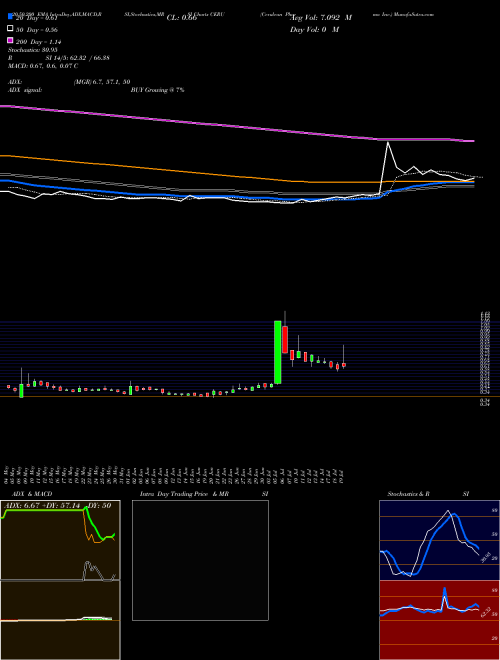The image size is (500, 660).
Task: Select the '(MGR) 6.7, 57.1, 50' ADX values
Action: pos(101,82)
